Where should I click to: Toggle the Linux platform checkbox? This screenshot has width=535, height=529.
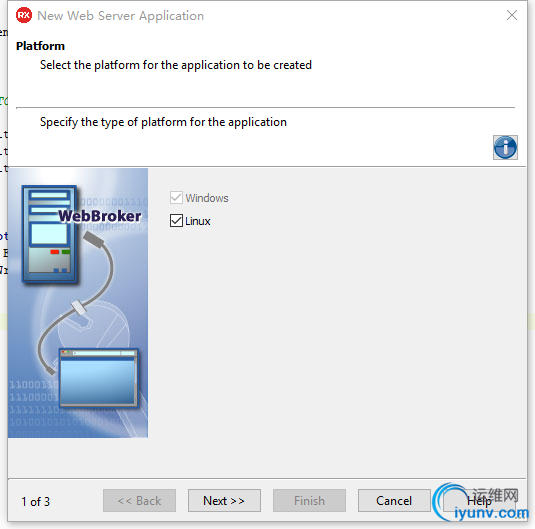[176, 221]
